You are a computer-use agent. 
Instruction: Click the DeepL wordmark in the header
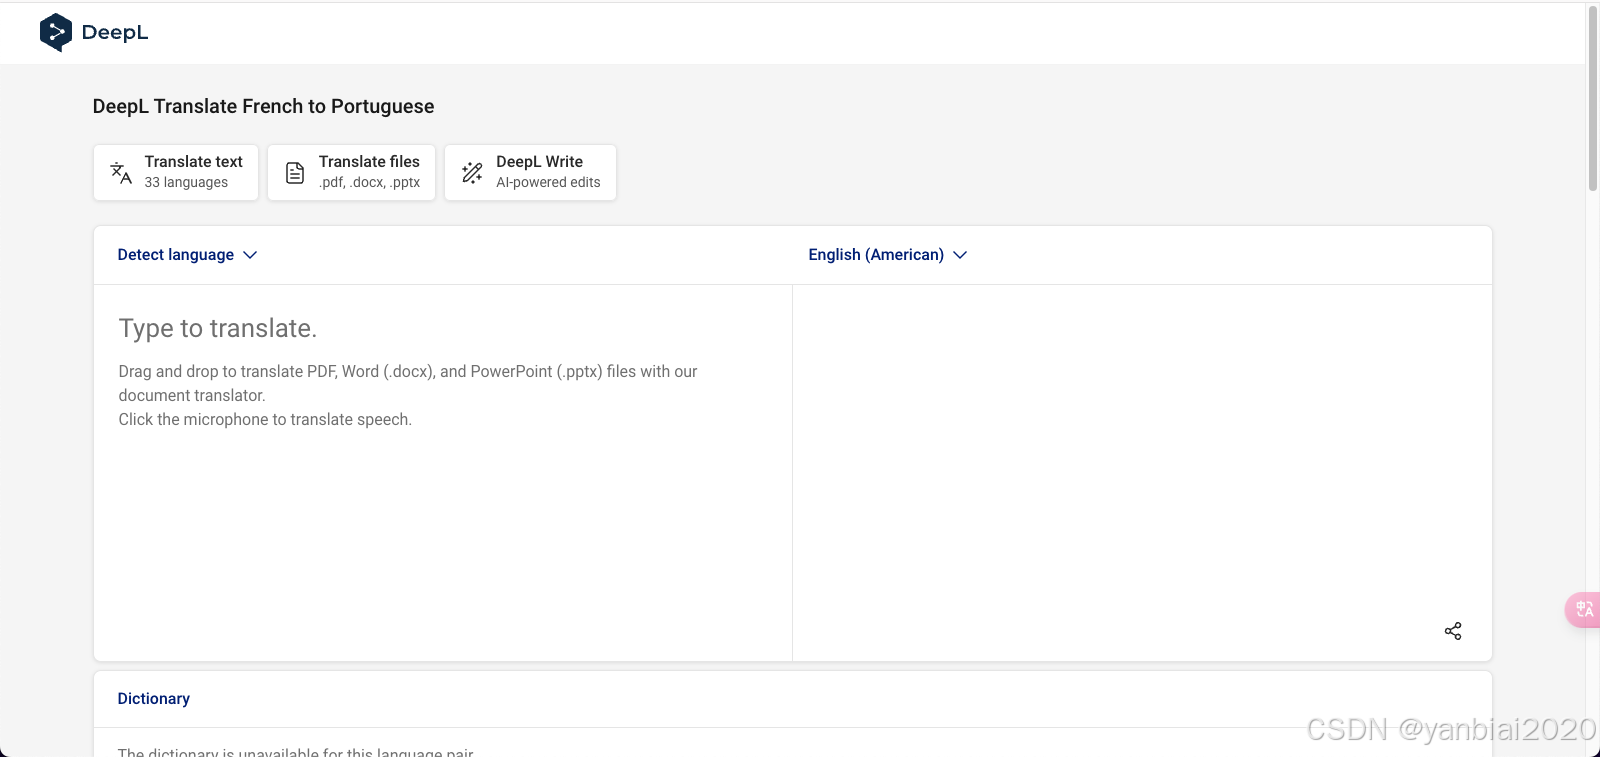(115, 32)
